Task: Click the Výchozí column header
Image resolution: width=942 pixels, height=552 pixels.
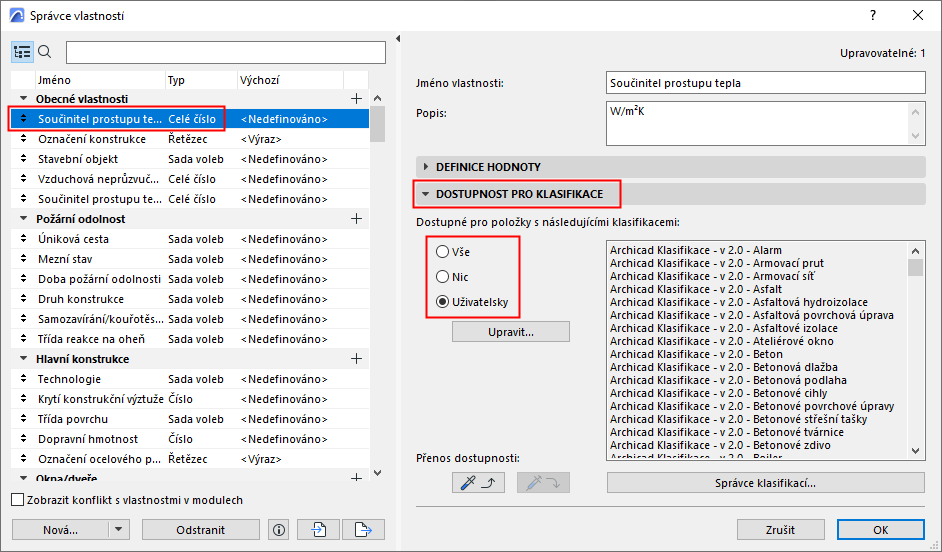Action: [290, 80]
